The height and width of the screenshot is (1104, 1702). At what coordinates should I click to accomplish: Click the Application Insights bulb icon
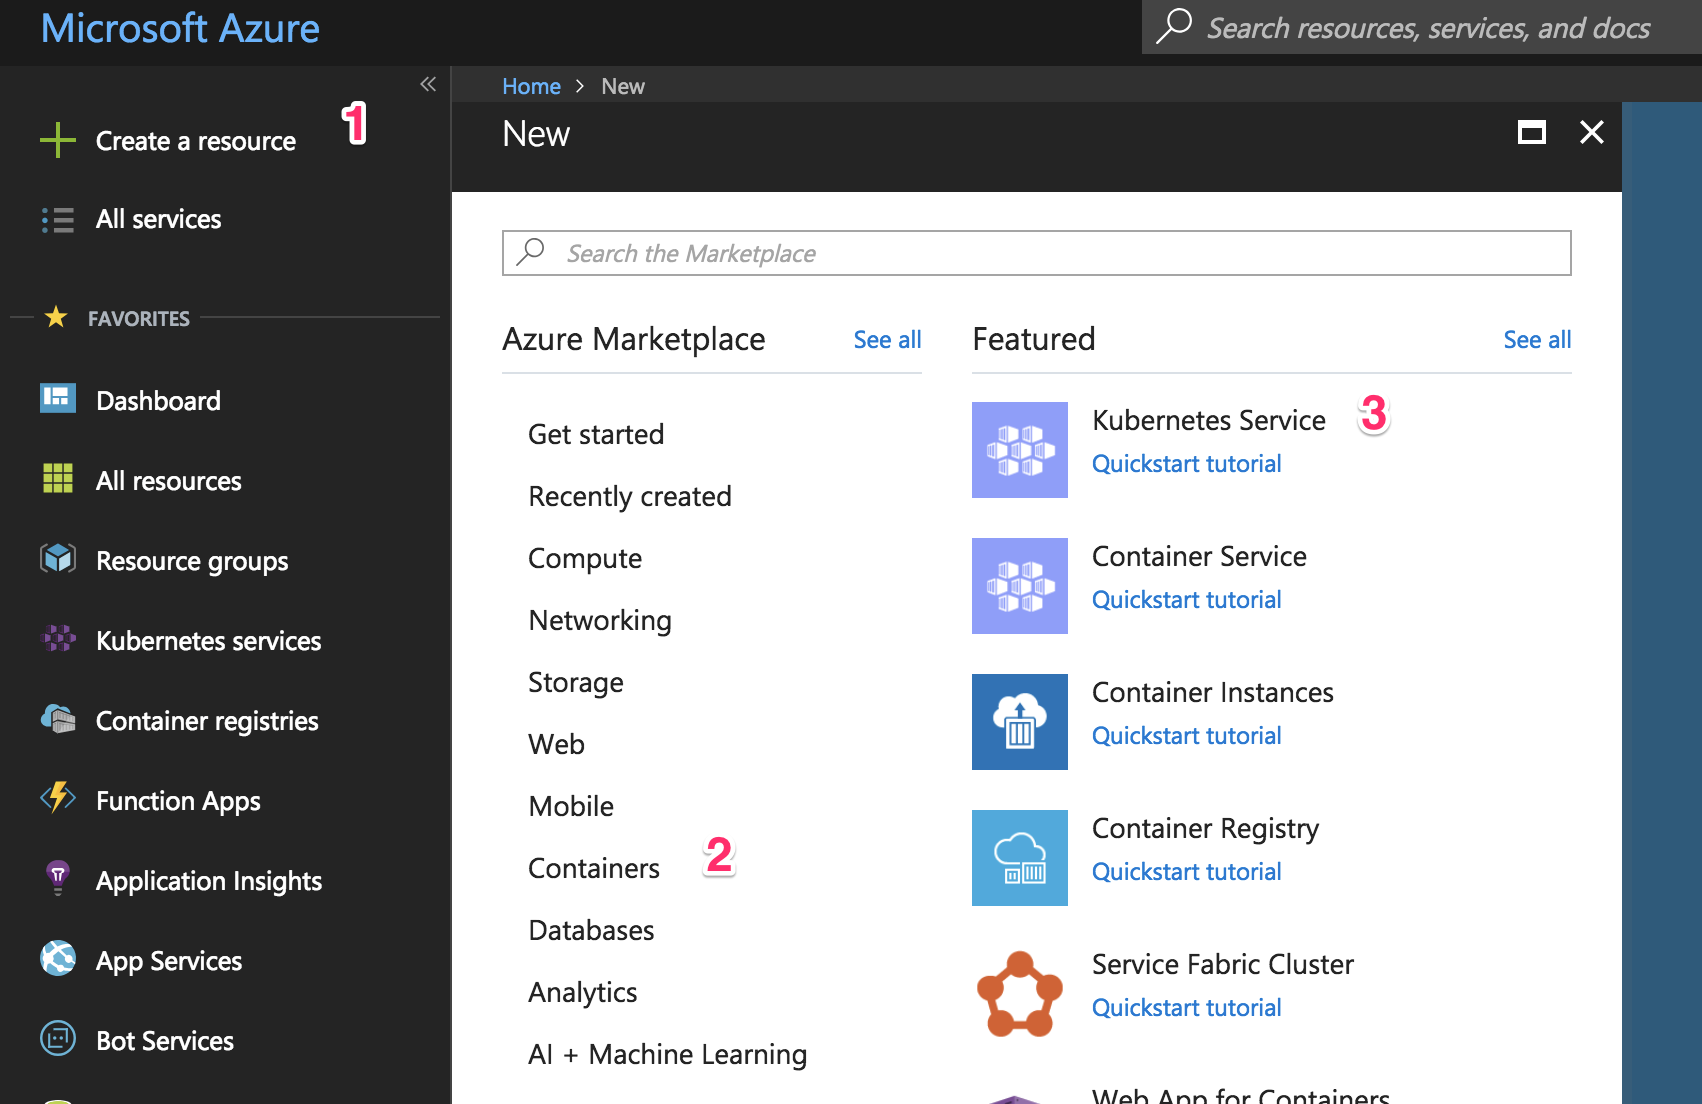click(x=58, y=877)
